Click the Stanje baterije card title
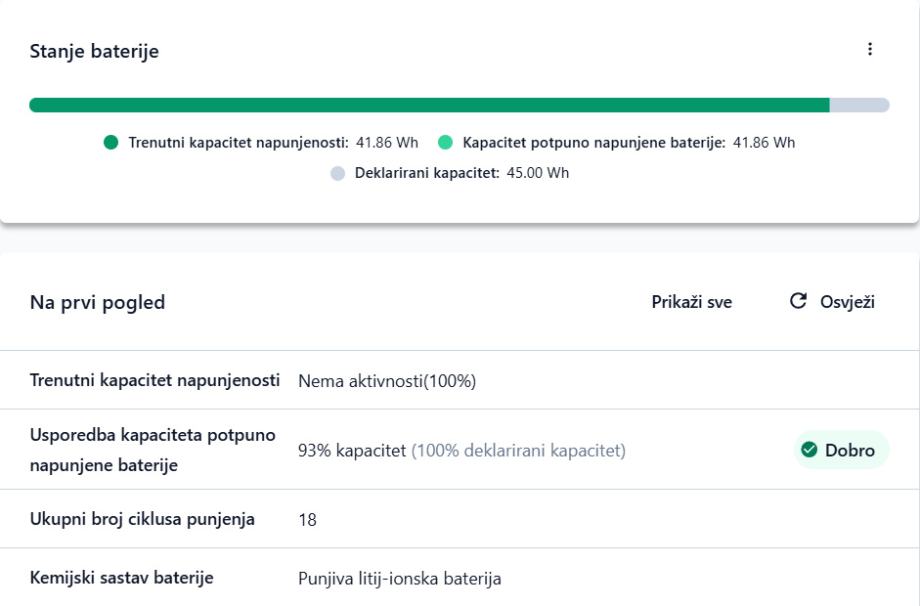The height and width of the screenshot is (606, 920). coord(94,52)
